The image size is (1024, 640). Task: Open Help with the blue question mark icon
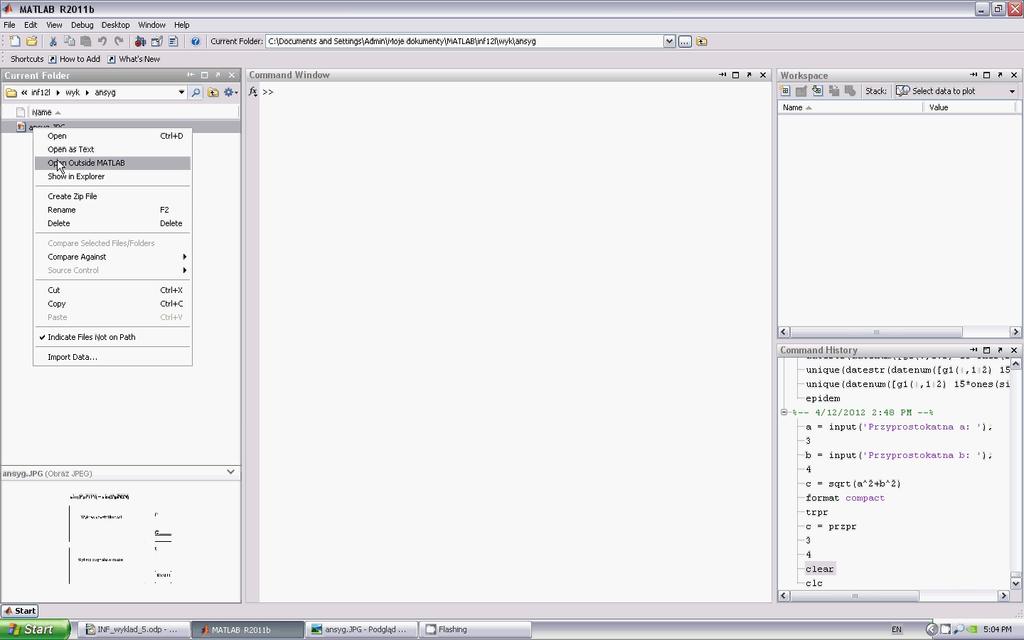pos(195,41)
